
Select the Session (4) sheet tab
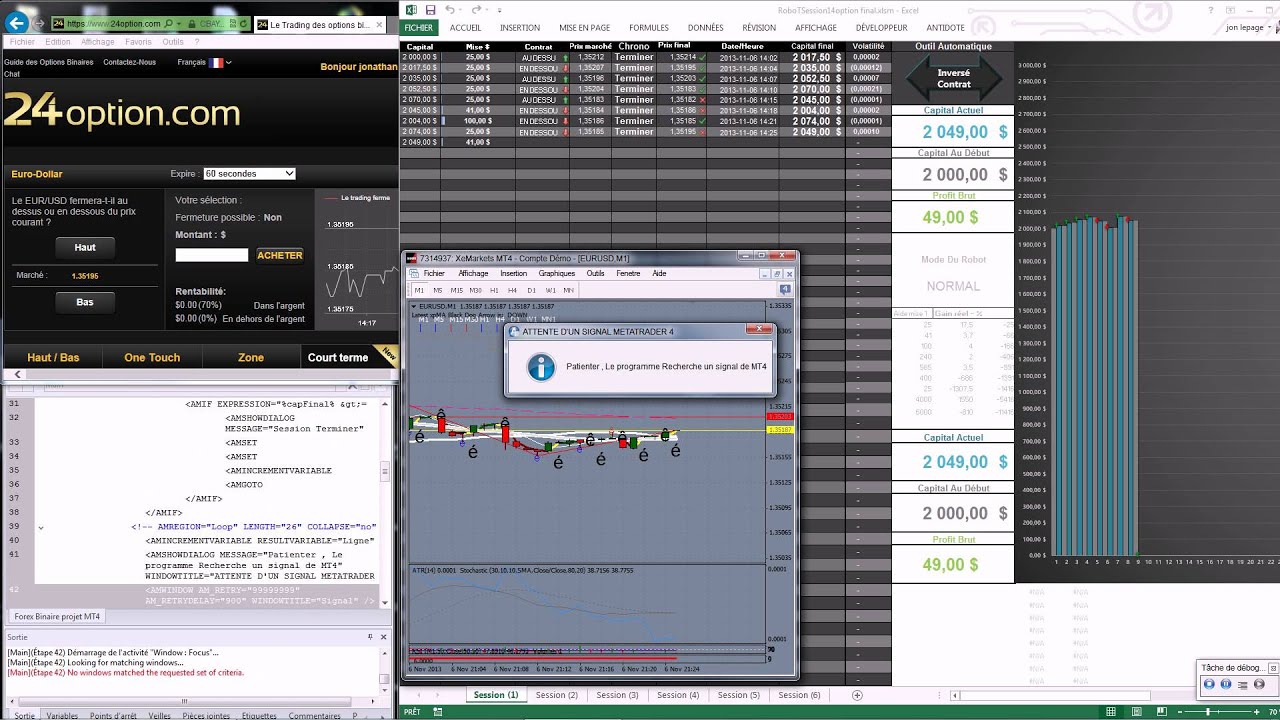tap(678, 695)
